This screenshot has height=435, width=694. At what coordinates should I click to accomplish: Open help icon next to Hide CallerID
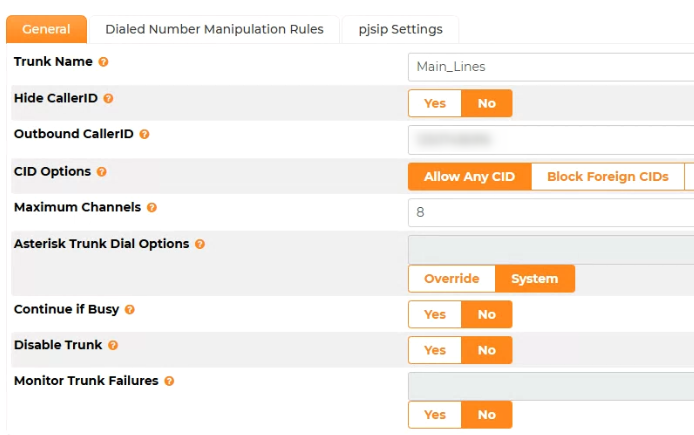[108, 98]
